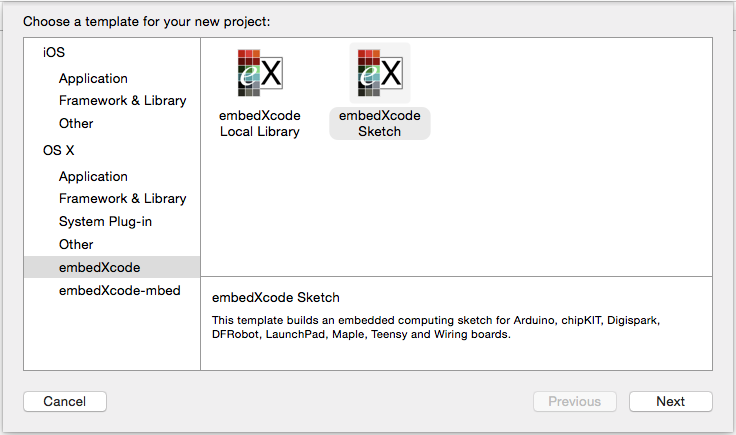Click the iOS section header

pyautogui.click(x=54, y=52)
